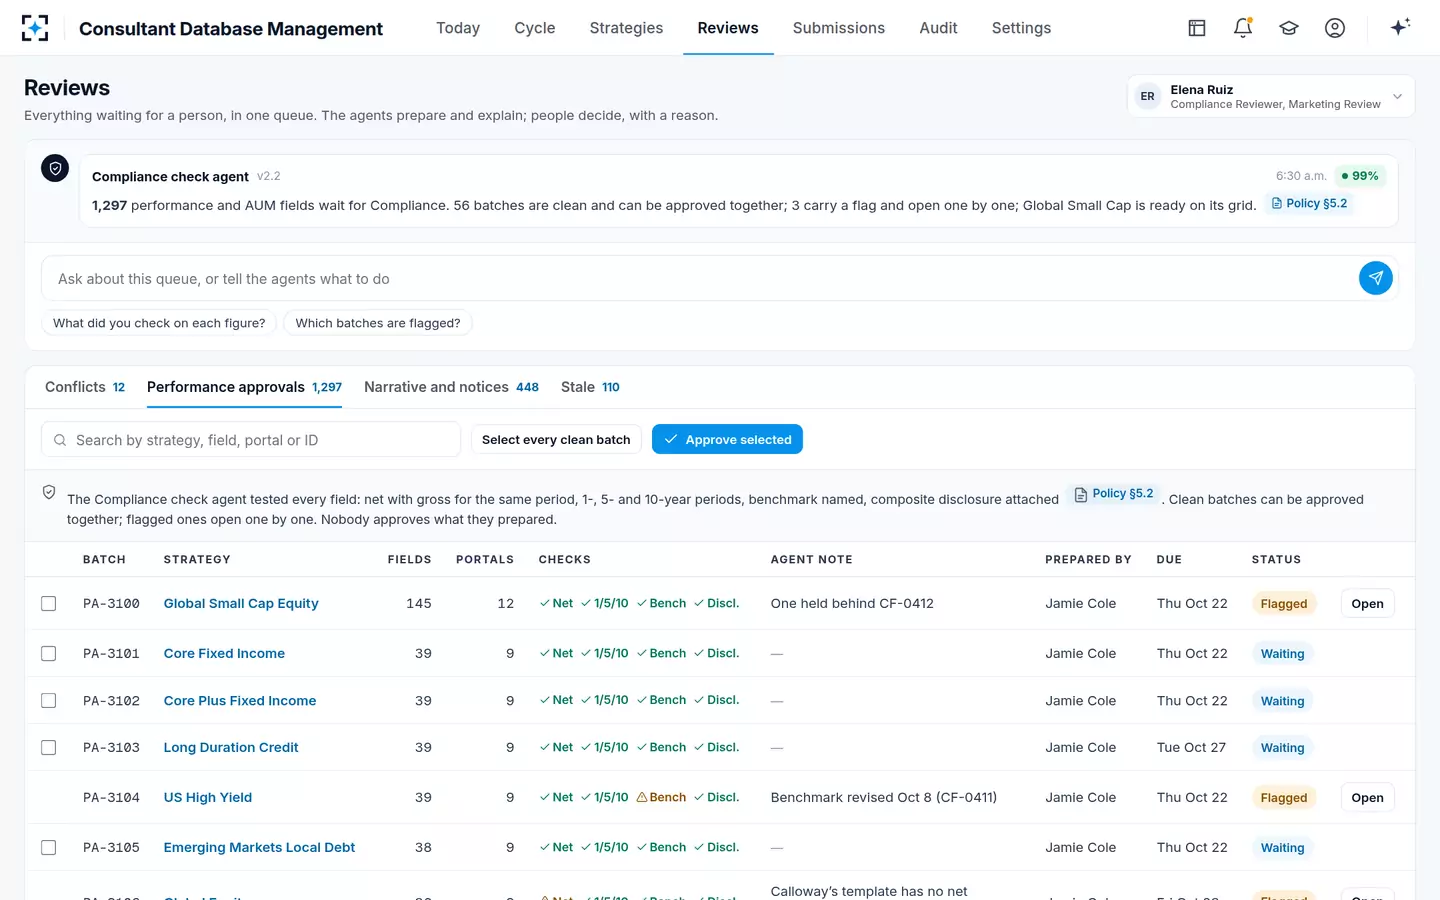Tick the PA-3105 Emerging Markets Local Debt checkbox
The height and width of the screenshot is (900, 1440).
(48, 847)
